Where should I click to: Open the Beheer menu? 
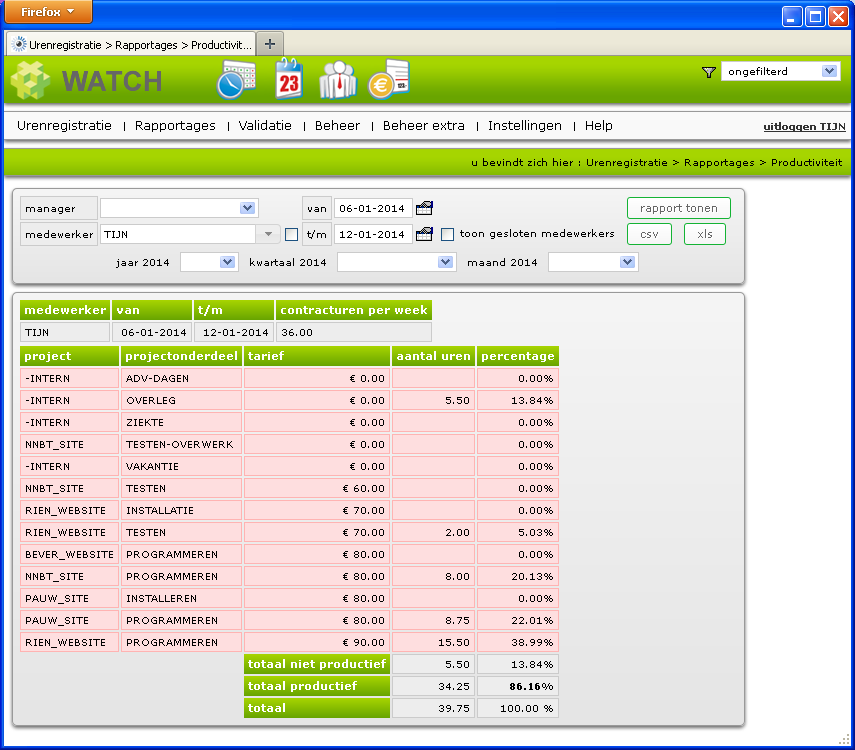point(338,125)
